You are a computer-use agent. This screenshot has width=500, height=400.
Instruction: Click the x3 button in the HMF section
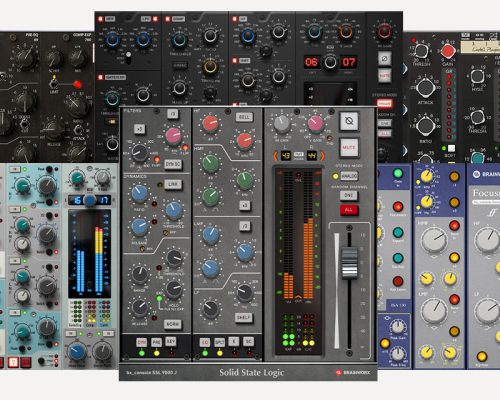pyautogui.click(x=245, y=205)
